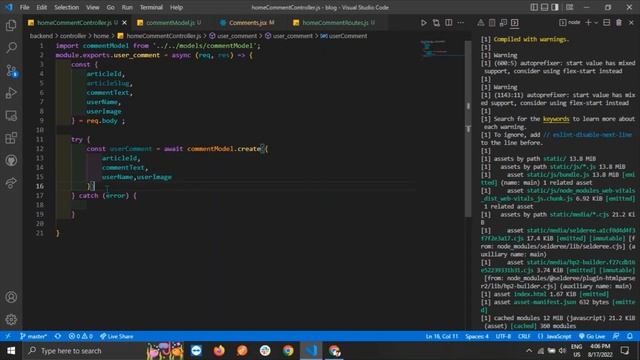Image resolution: width=640 pixels, height=360 pixels.
Task: Toggle the secondary side bar layout icon
Action: point(555,7)
